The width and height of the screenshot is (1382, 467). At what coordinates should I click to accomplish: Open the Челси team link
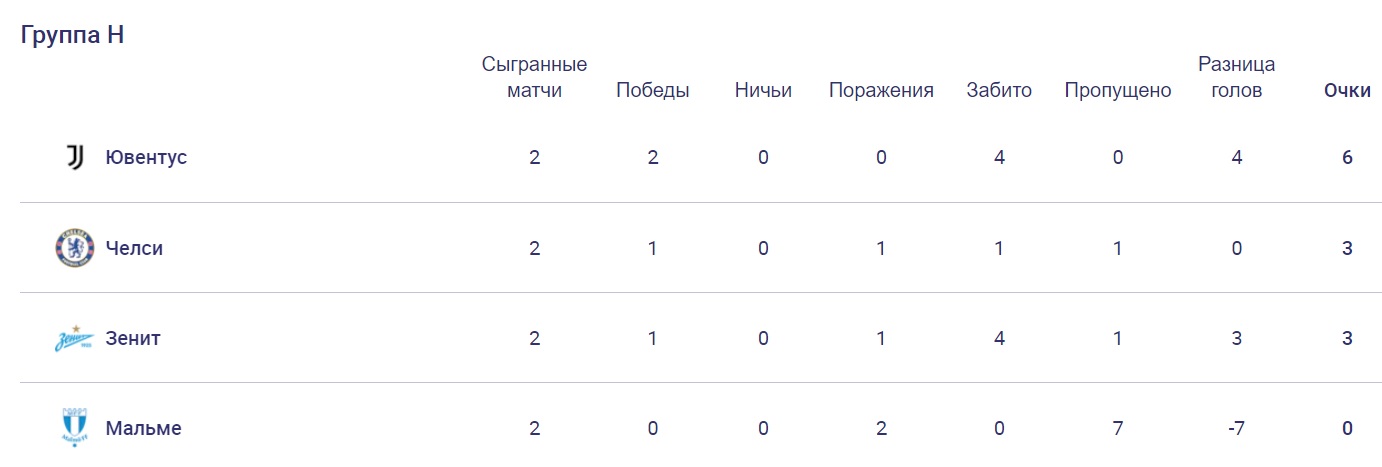pos(134,248)
